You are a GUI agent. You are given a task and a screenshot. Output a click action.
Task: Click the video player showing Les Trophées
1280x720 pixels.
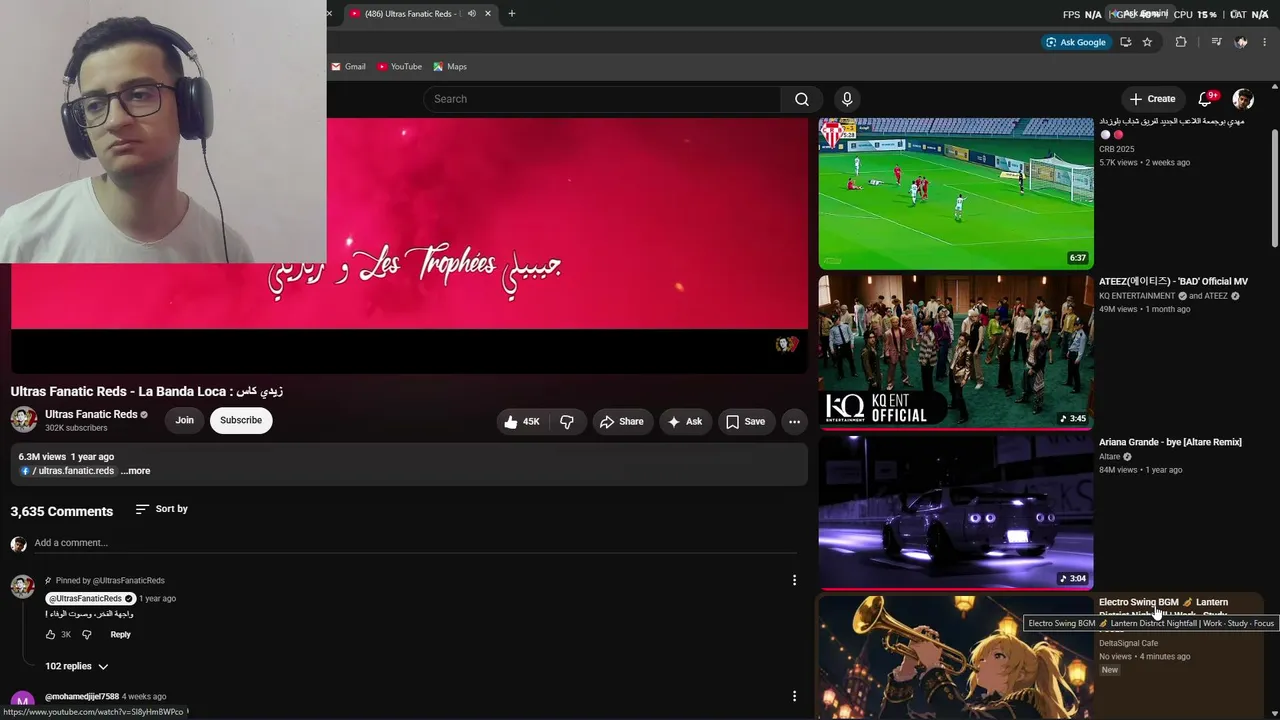(409, 245)
